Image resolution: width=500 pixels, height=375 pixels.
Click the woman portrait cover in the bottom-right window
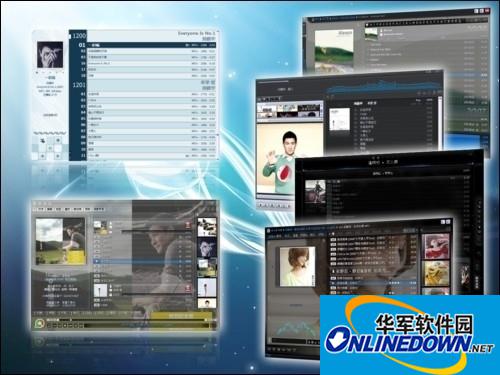297,267
